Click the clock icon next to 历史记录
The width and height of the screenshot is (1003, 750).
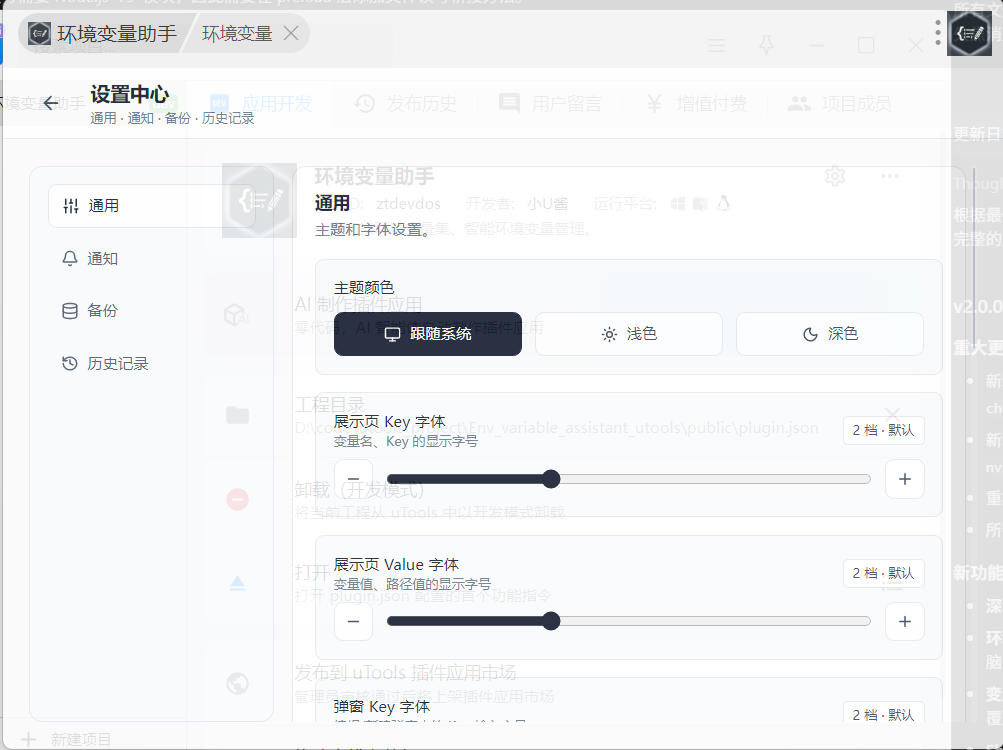70,363
